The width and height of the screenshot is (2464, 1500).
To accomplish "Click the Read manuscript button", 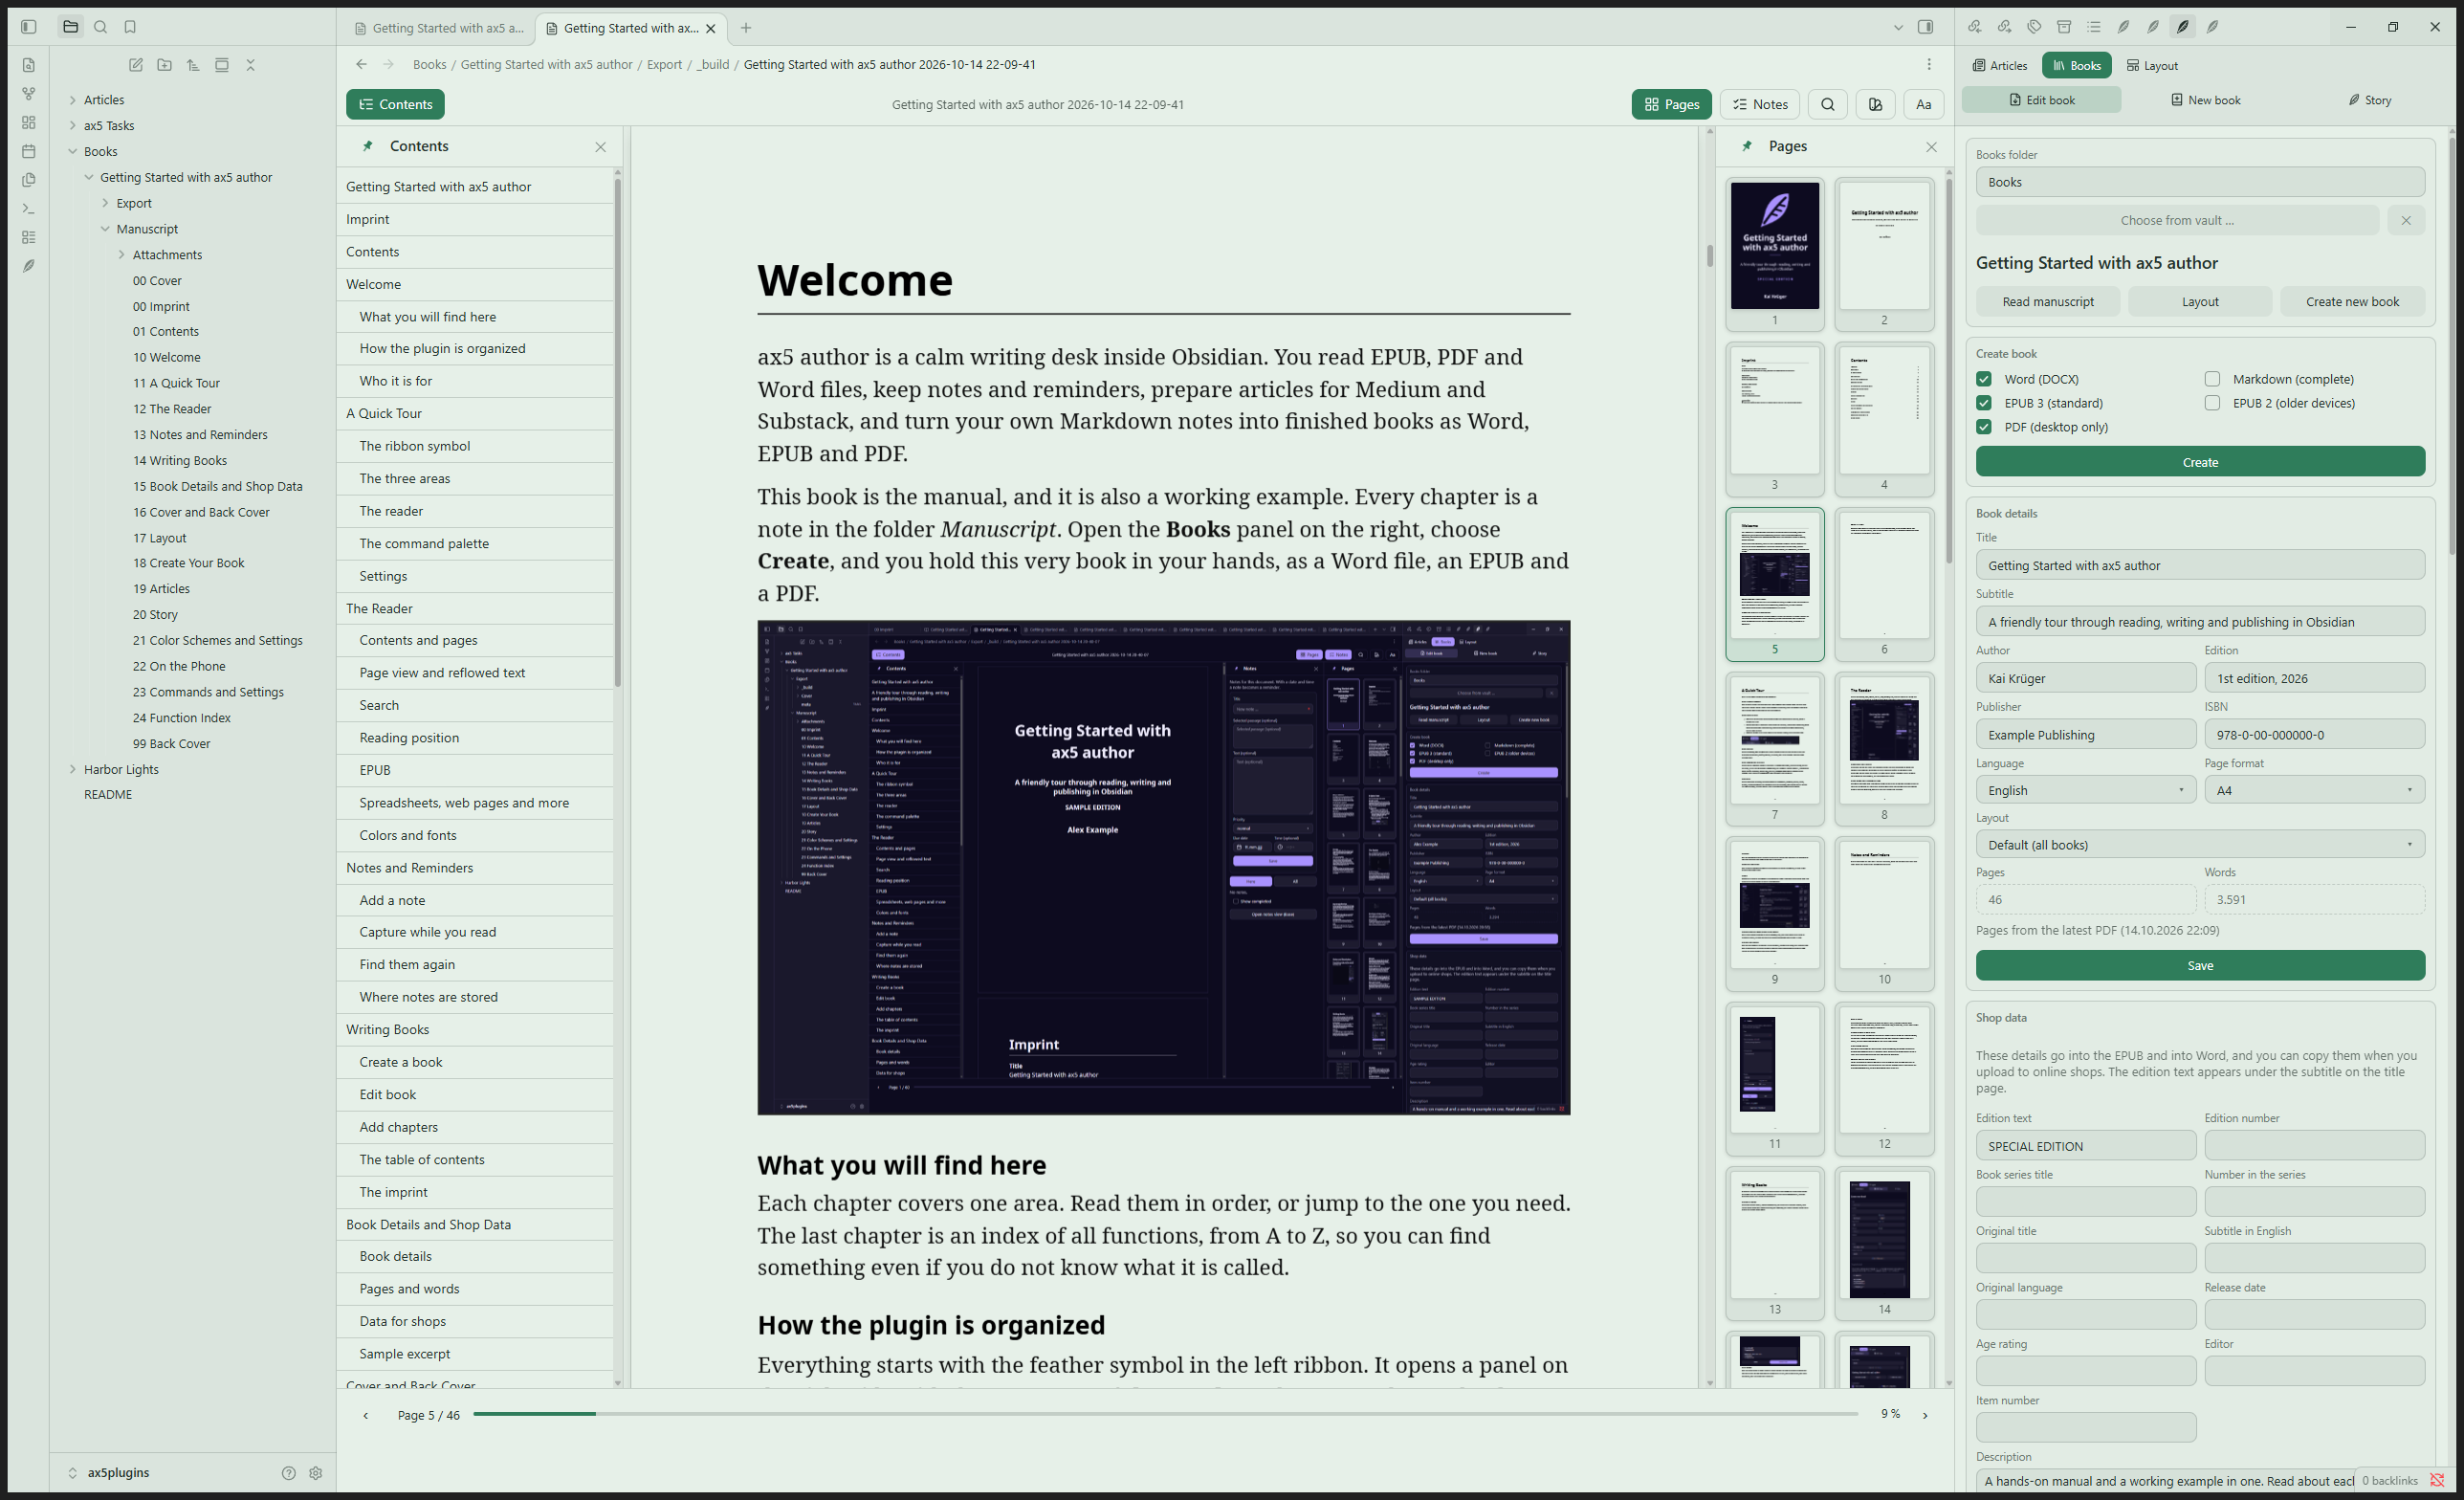I will tap(2047, 301).
